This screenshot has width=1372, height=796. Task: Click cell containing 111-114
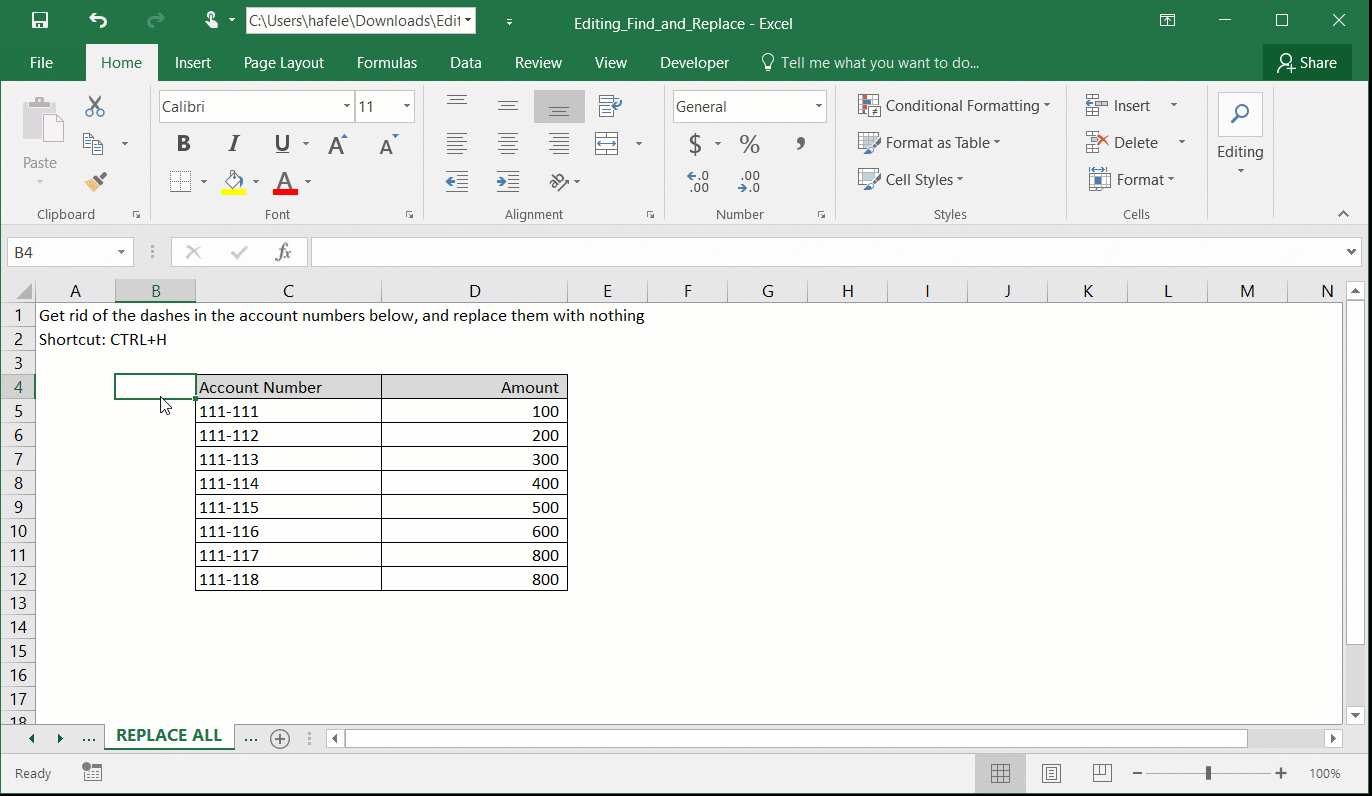pyautogui.click(x=288, y=483)
